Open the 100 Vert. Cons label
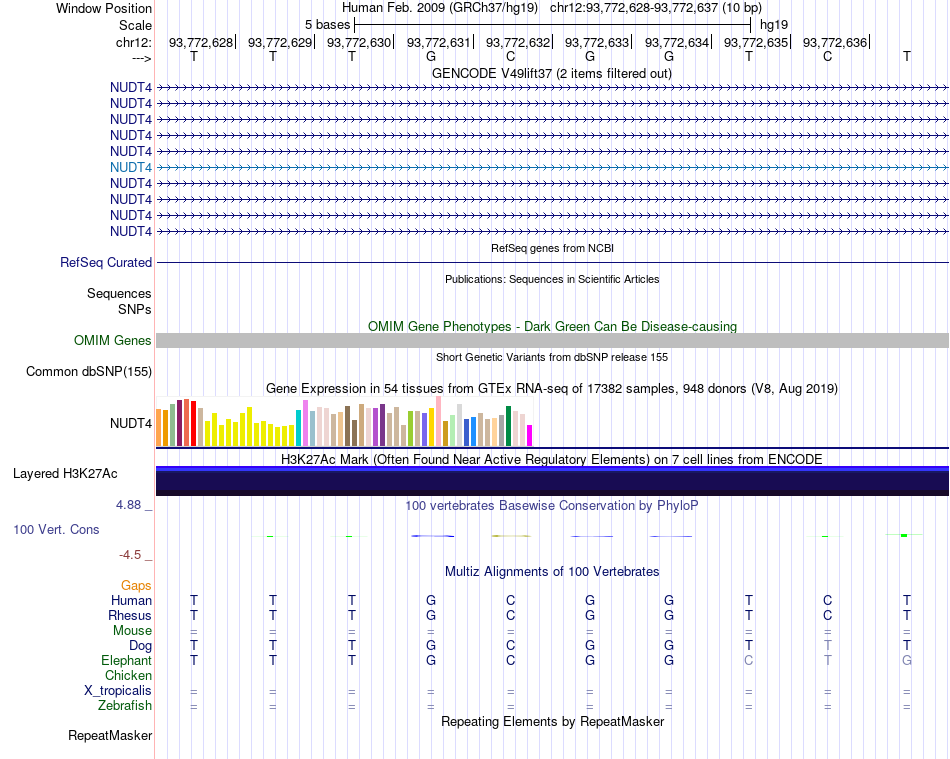950x759 pixels. coord(56,529)
